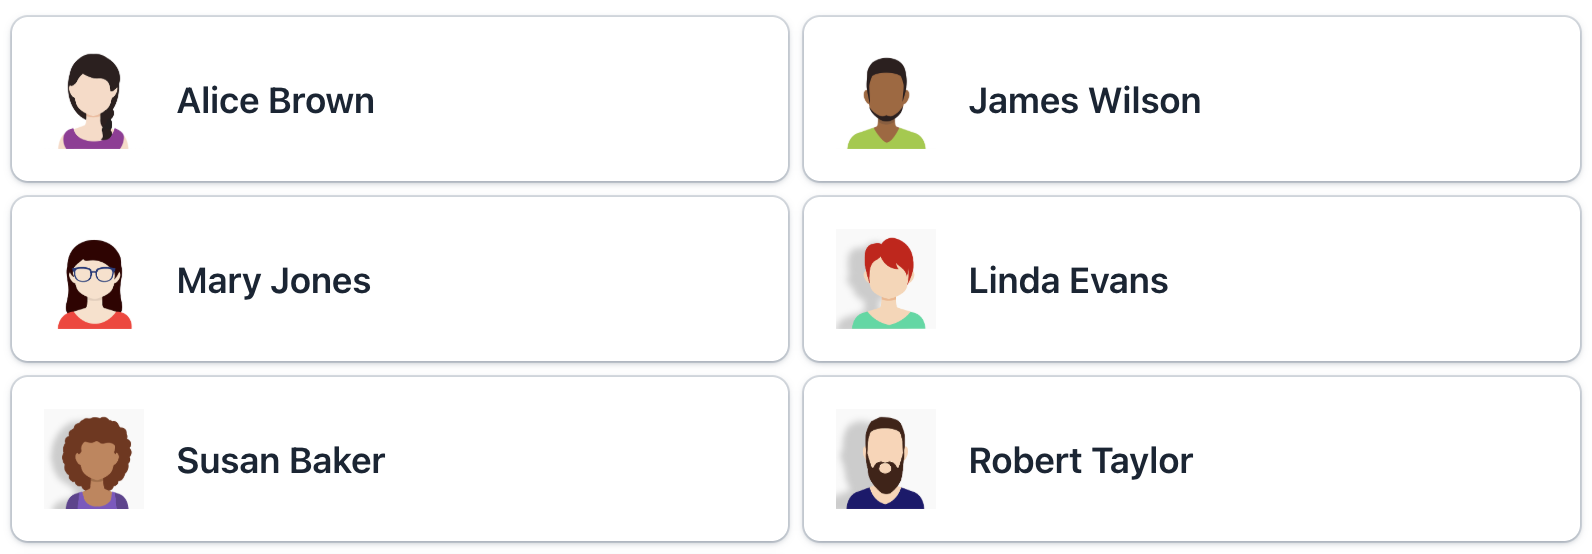Select James Wilson's profile avatar

(x=886, y=100)
